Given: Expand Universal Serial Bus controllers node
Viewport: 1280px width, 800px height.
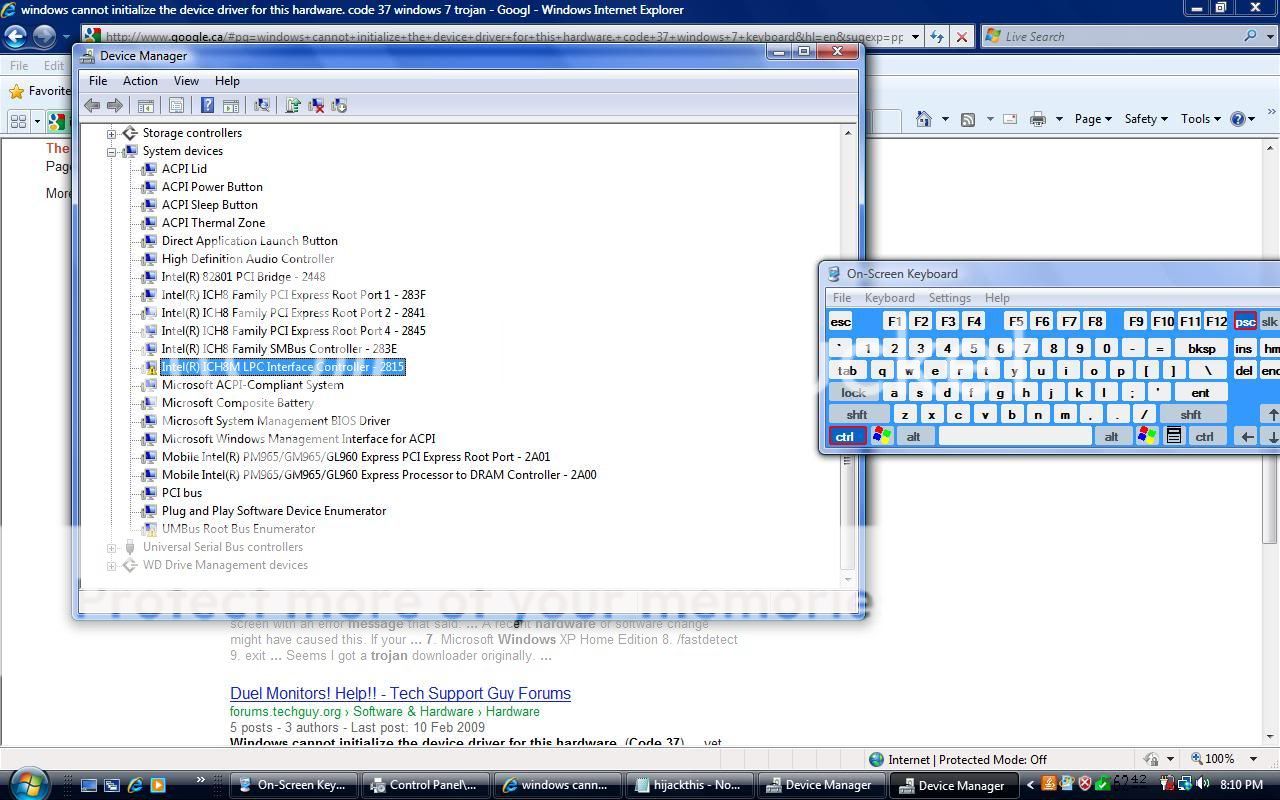Looking at the screenshot, I should (112, 547).
